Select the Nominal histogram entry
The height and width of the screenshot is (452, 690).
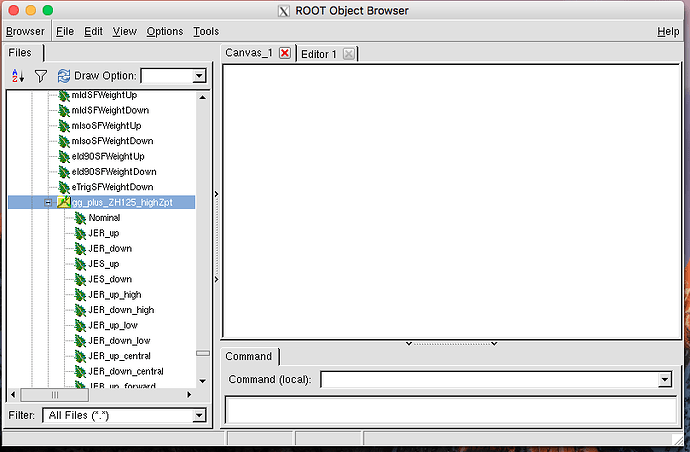[x=104, y=217]
